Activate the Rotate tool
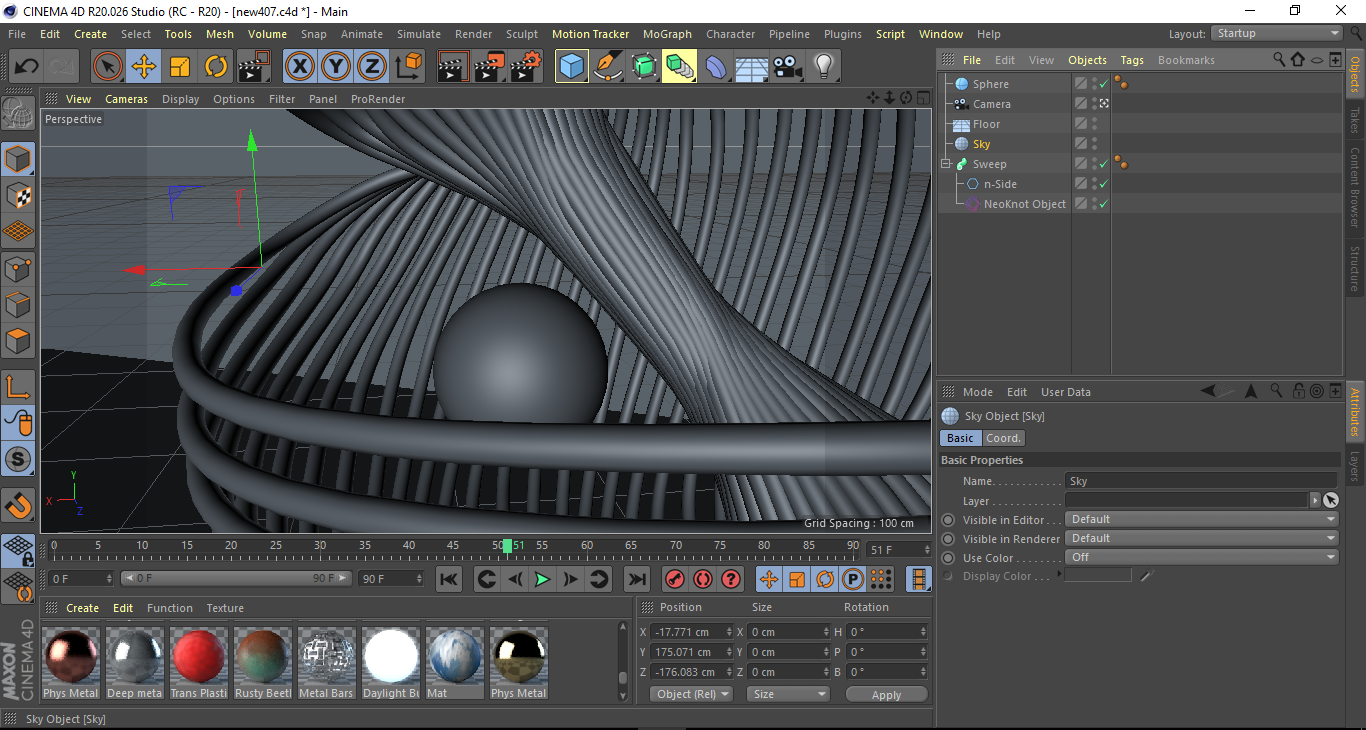This screenshot has height=730, width=1366. tap(216, 67)
